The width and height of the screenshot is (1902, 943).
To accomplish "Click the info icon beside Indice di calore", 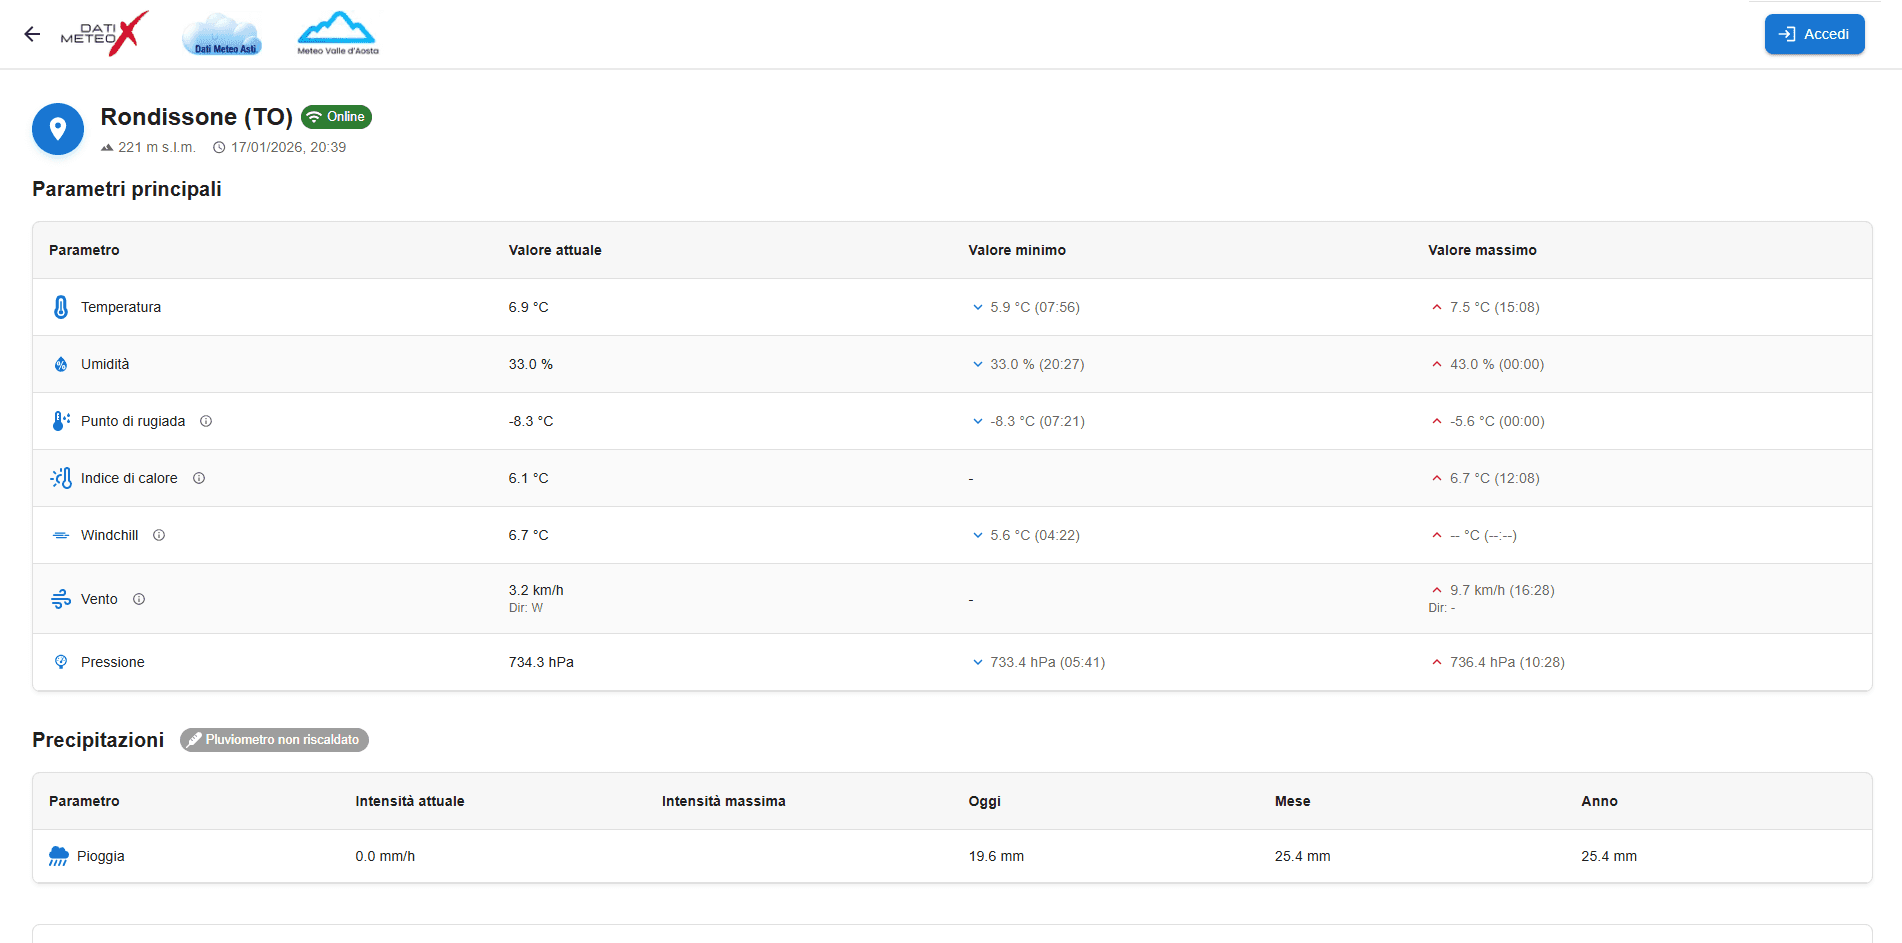I will pyautogui.click(x=199, y=478).
